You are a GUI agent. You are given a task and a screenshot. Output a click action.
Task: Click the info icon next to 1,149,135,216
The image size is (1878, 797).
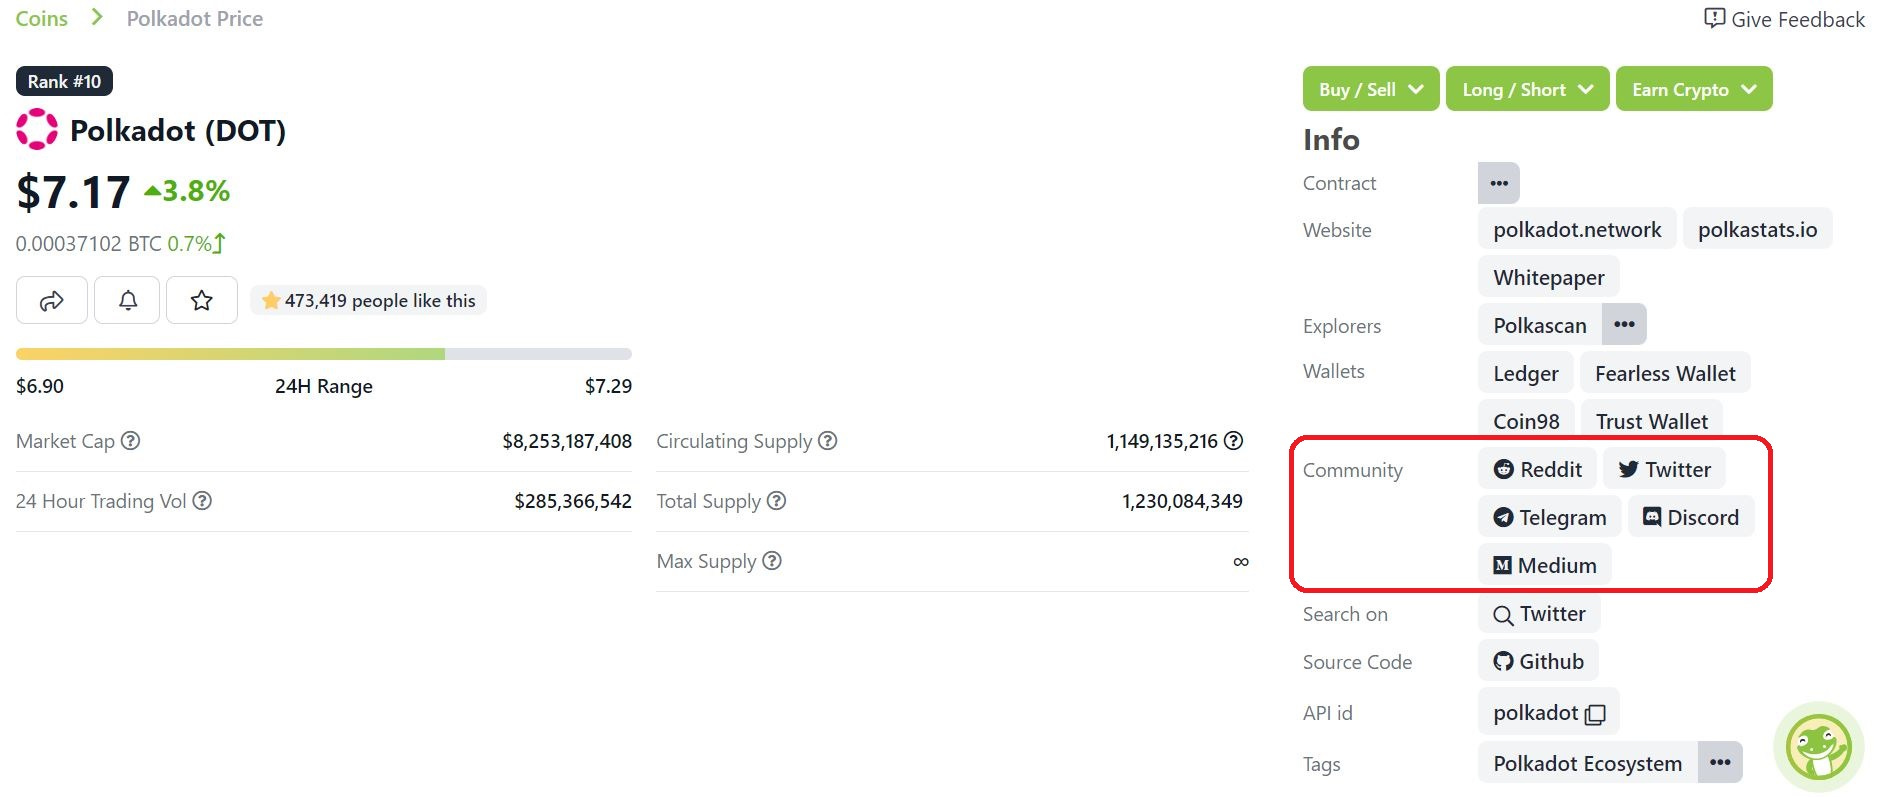pyautogui.click(x=1234, y=441)
